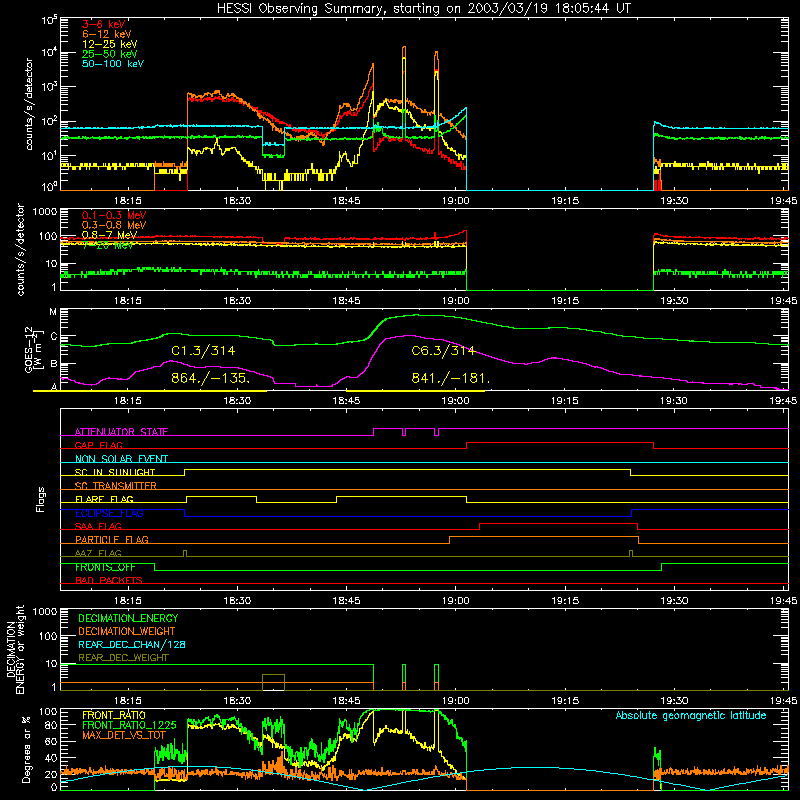Select the AAZ_FLAG label
800x800 pixels.
[98, 553]
